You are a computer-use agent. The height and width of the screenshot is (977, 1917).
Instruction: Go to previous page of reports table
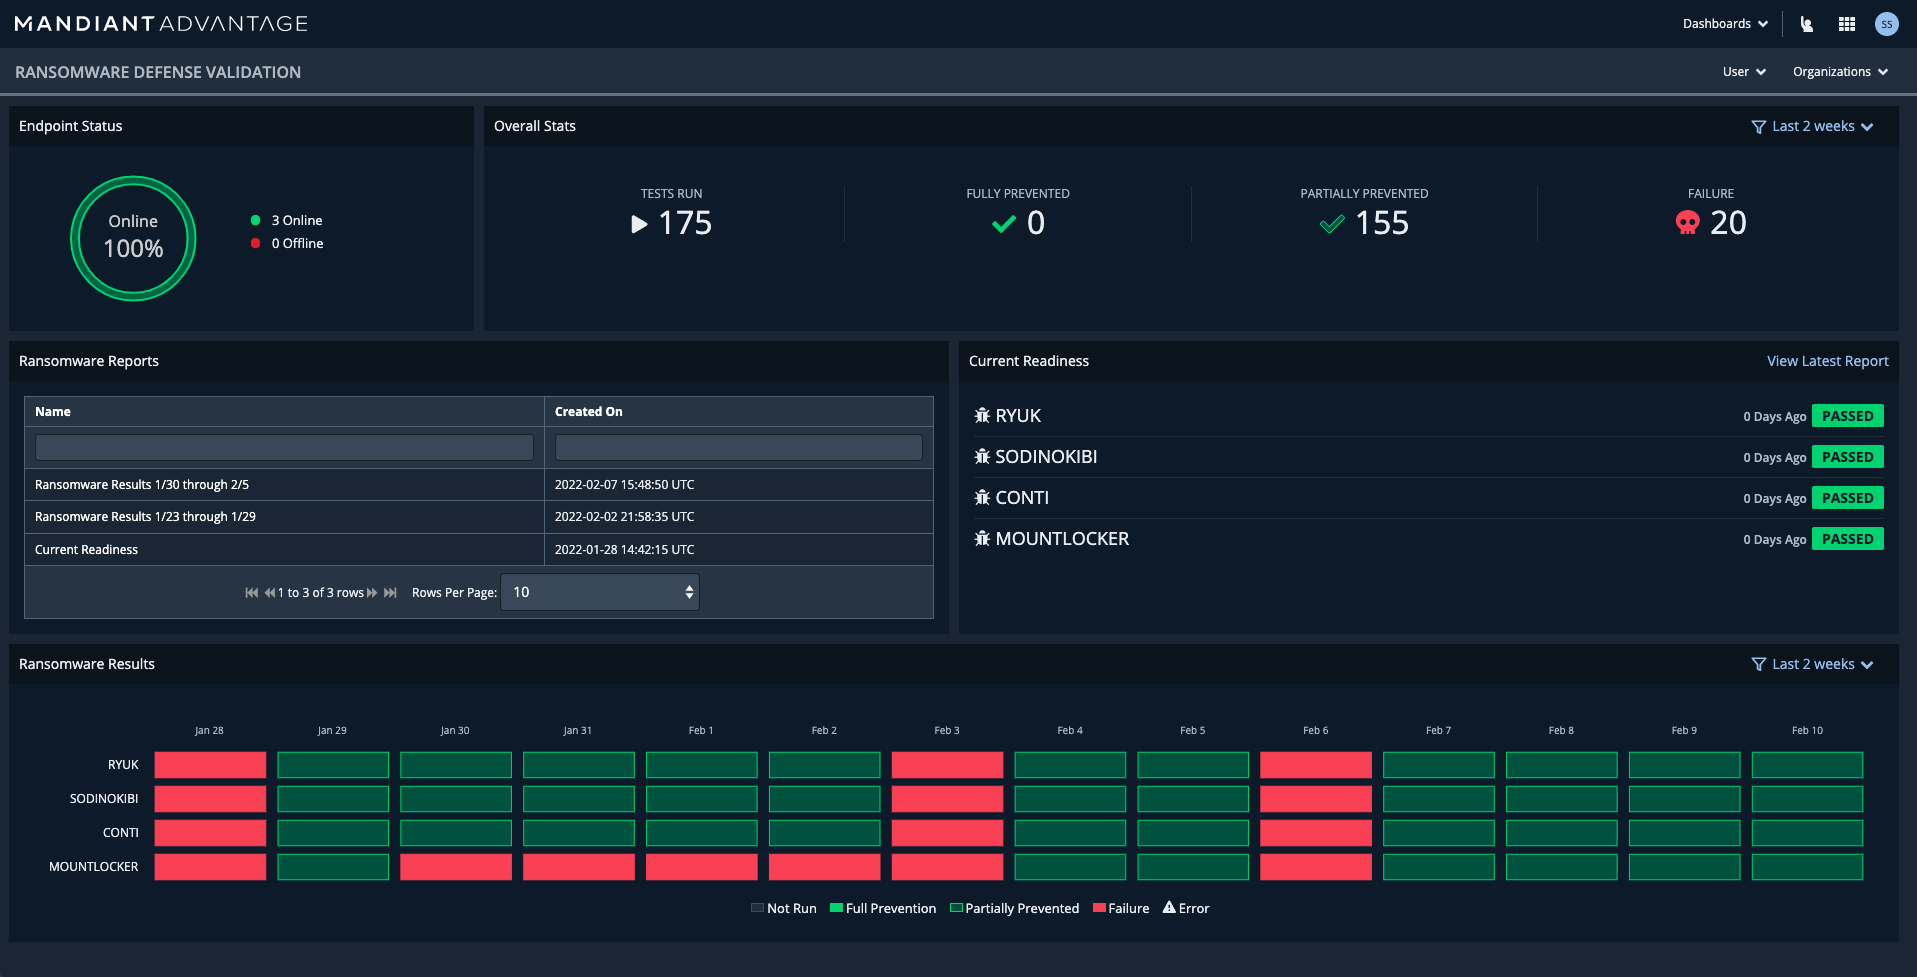(x=270, y=593)
